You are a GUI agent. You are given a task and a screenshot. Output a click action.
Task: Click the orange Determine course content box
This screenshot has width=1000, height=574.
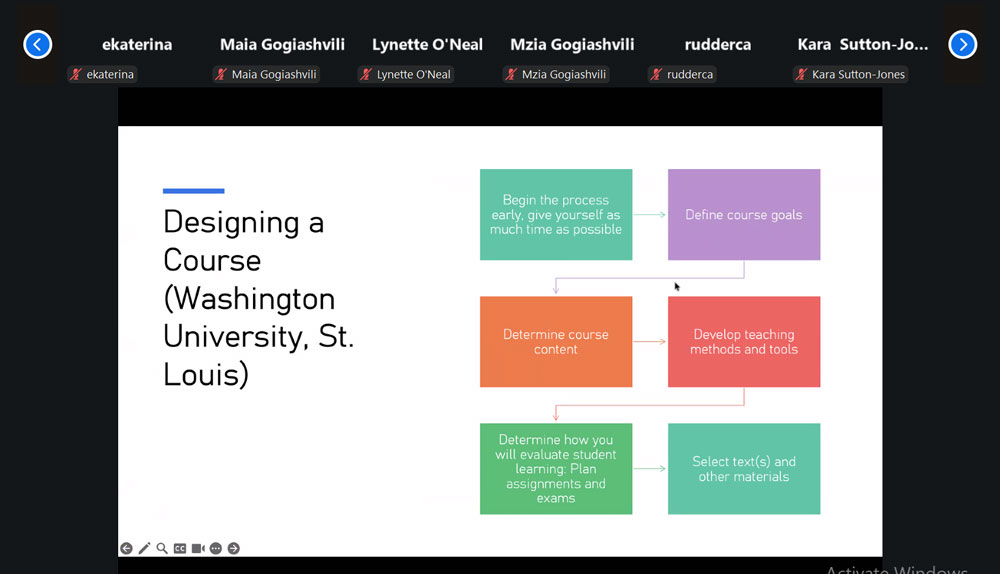[556, 342]
